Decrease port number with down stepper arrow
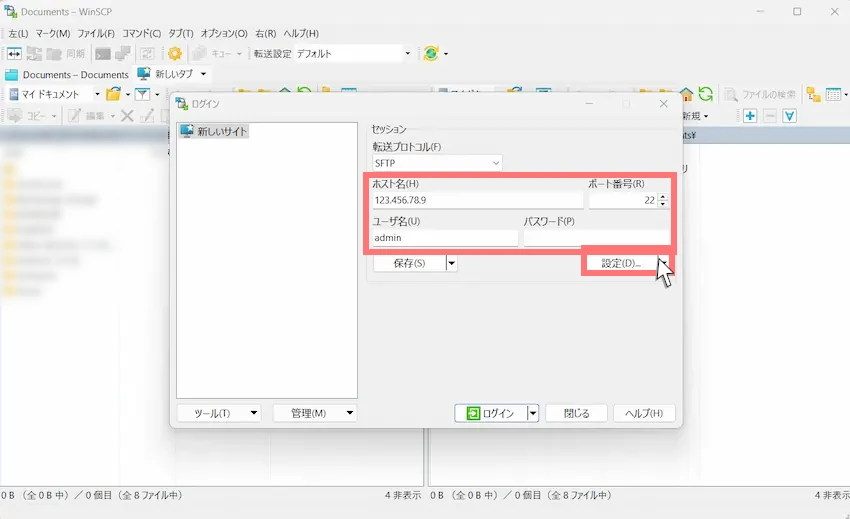This screenshot has width=850, height=519. coord(662,204)
